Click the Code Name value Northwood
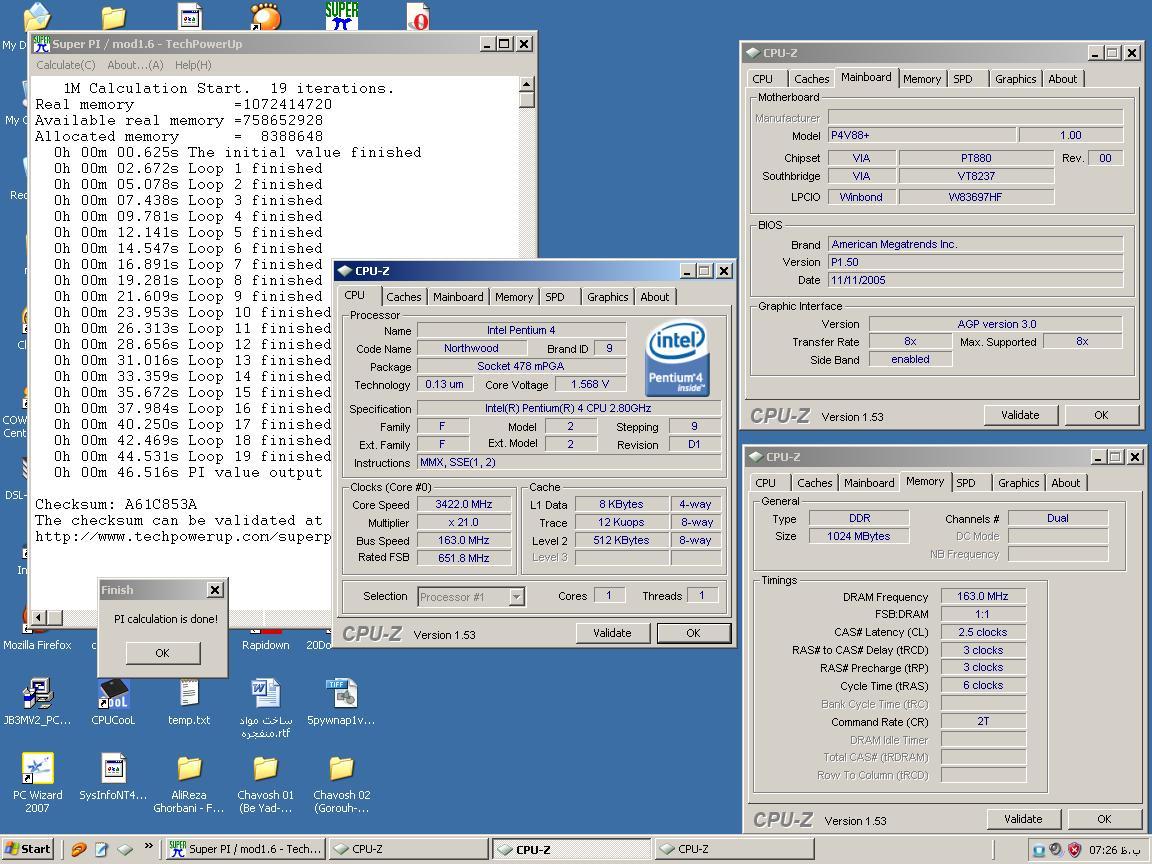Screen dimensions: 1152x864 click(x=471, y=348)
